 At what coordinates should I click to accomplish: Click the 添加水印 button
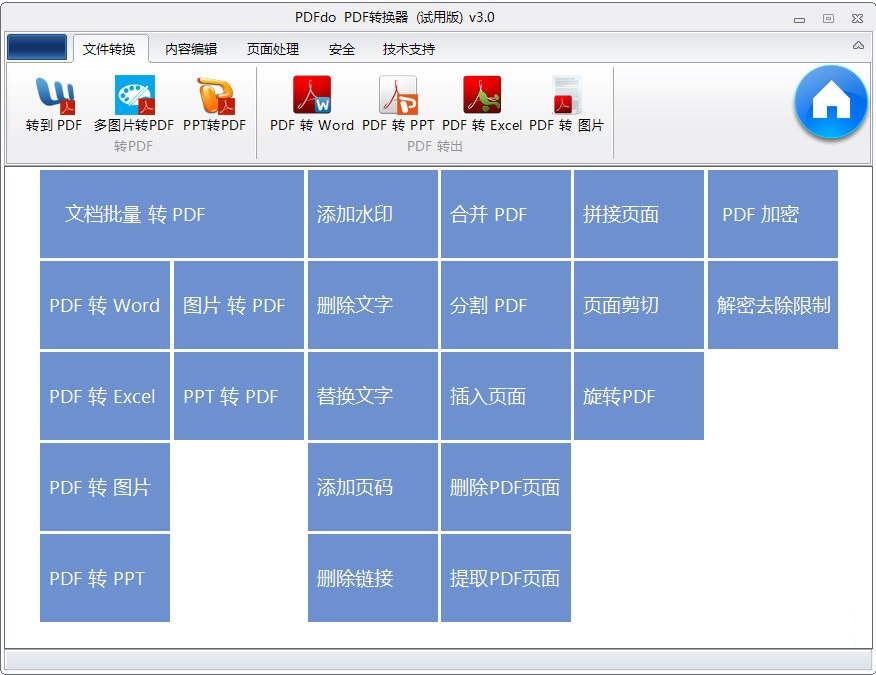372,214
